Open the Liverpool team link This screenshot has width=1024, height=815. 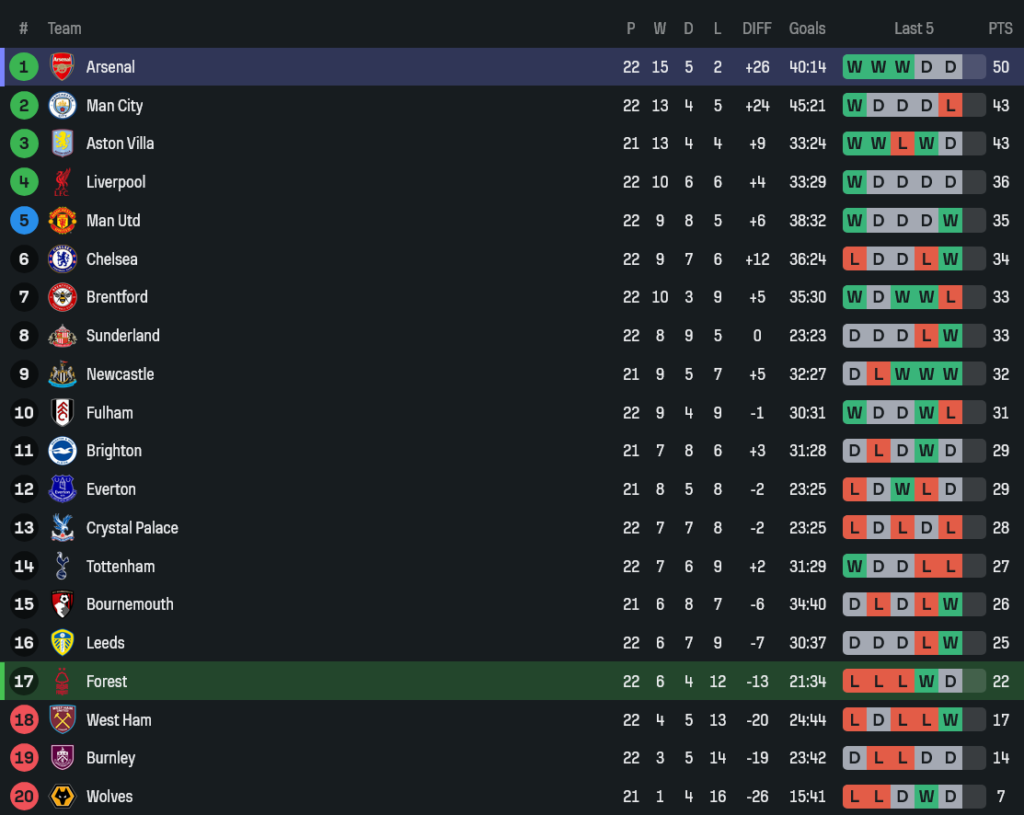pos(116,182)
